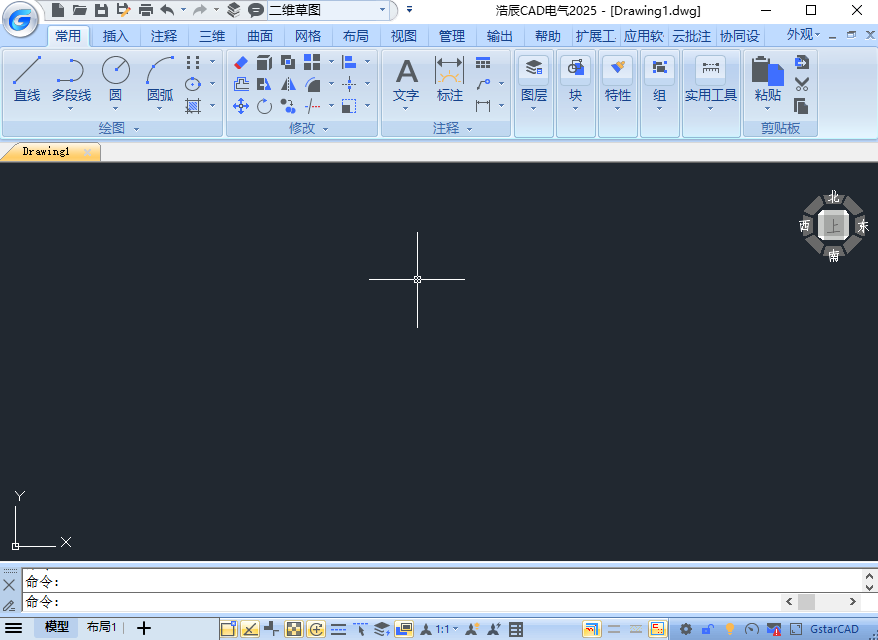This screenshot has width=878, height=640.
Task: Click the Fillet tool icon
Action: click(312, 84)
